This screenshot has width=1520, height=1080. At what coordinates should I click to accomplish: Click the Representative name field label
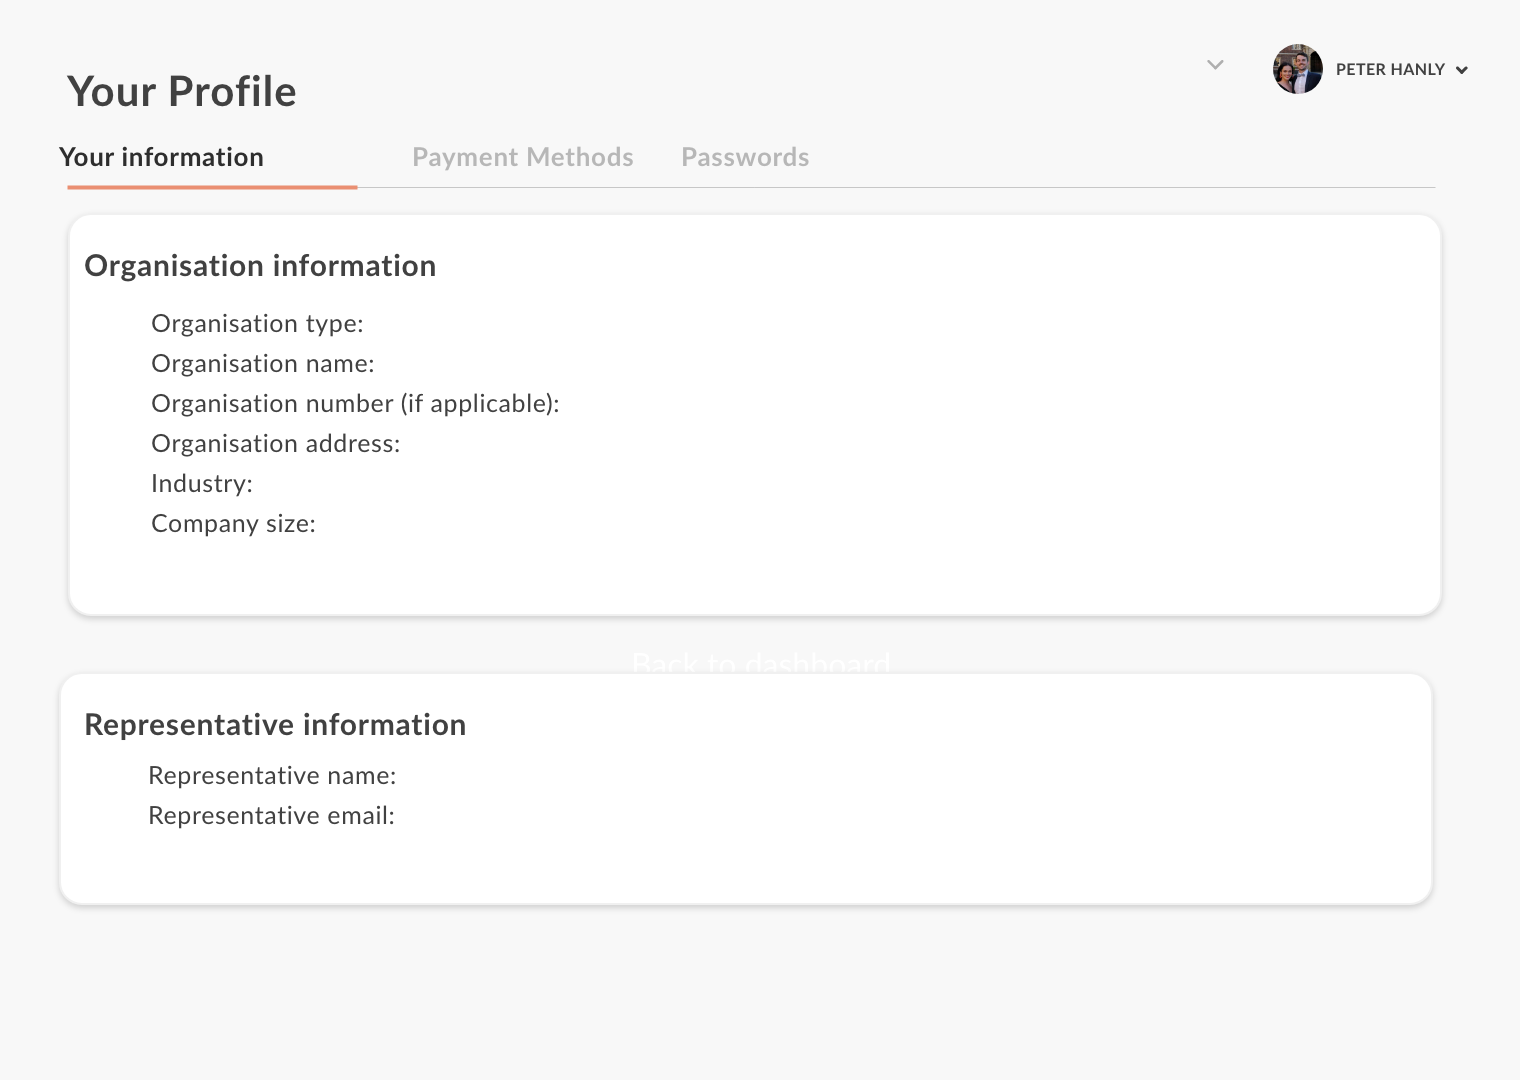pyautogui.click(x=272, y=776)
